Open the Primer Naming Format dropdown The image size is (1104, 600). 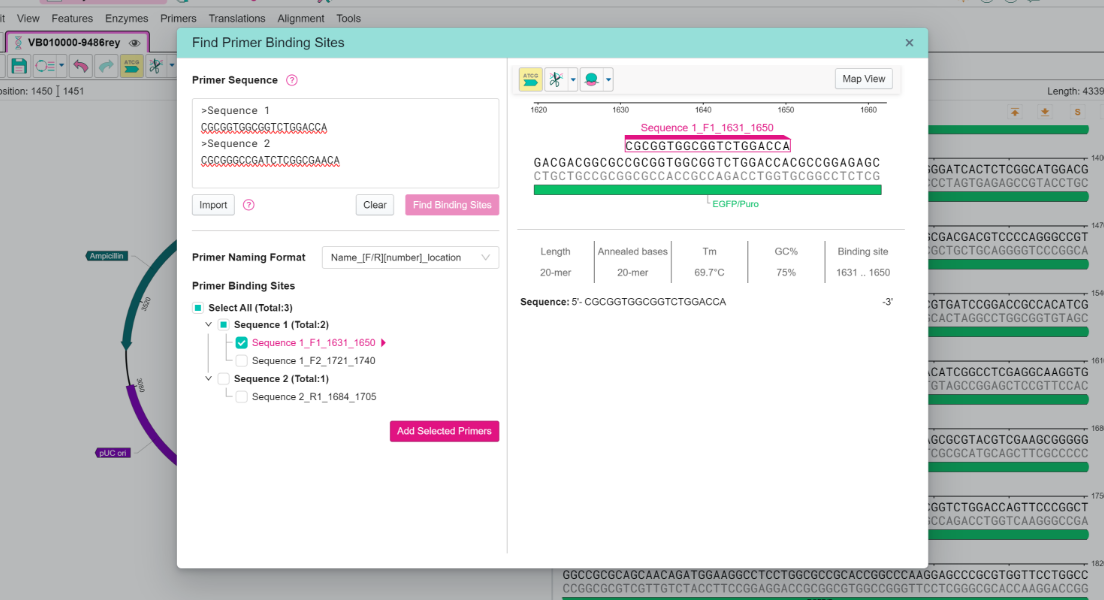pyautogui.click(x=410, y=258)
